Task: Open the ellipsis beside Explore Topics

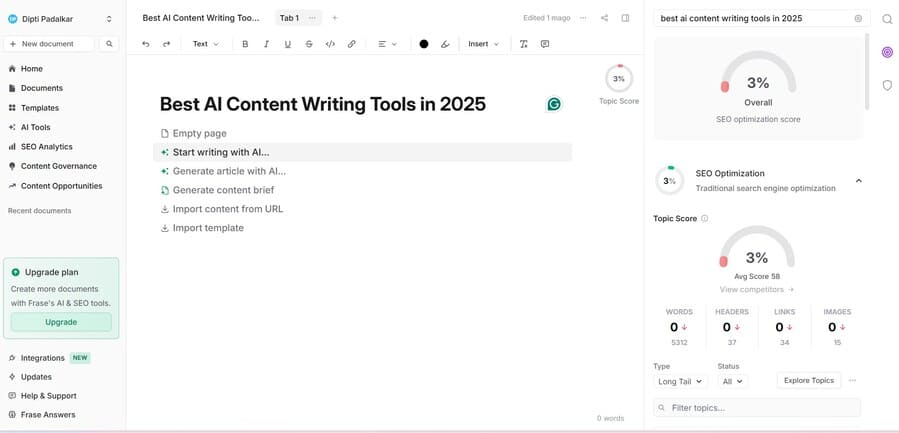Action: point(853,380)
